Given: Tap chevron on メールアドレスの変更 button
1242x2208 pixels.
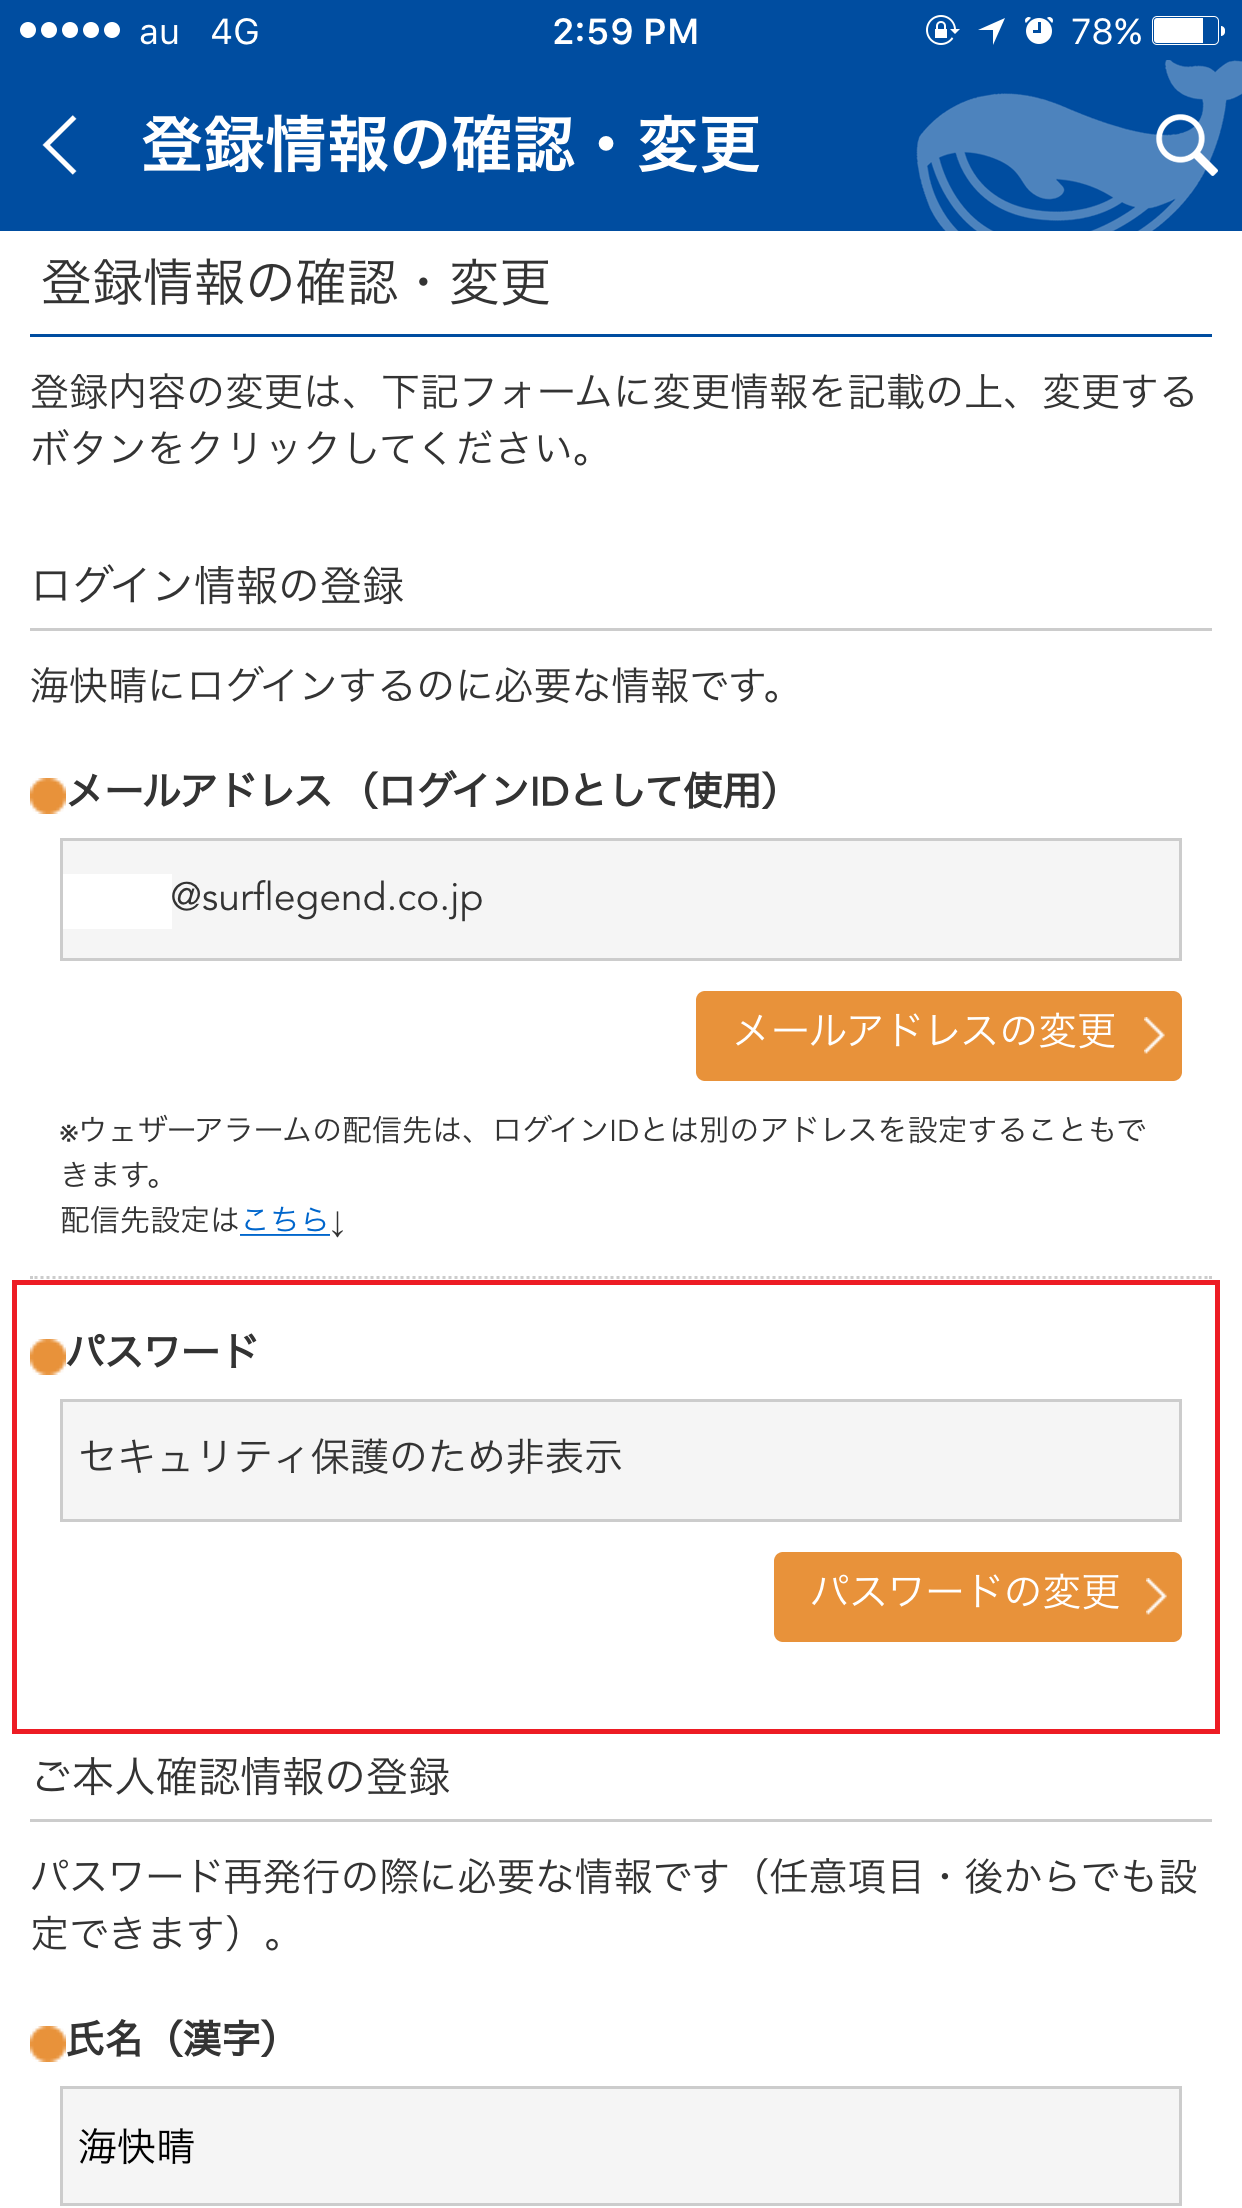Looking at the screenshot, I should tap(1154, 1036).
